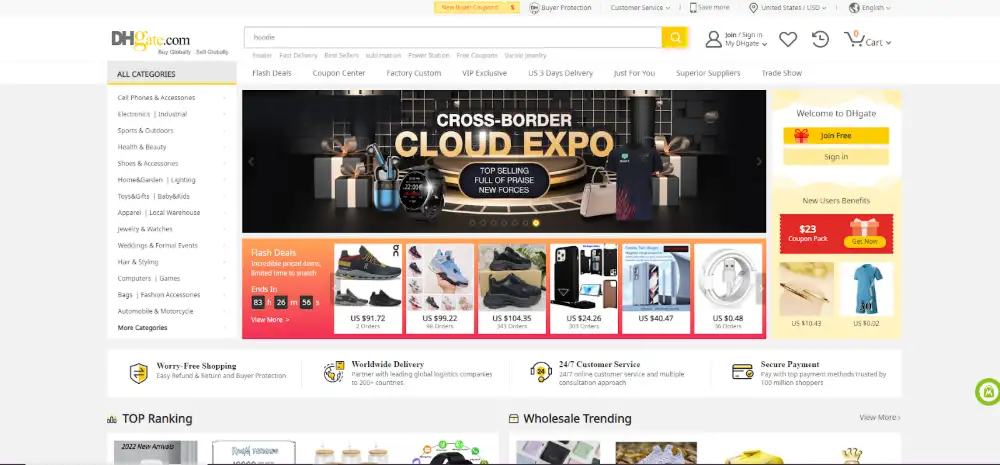Open the US $91.72 sneakers deal

pos(368,288)
